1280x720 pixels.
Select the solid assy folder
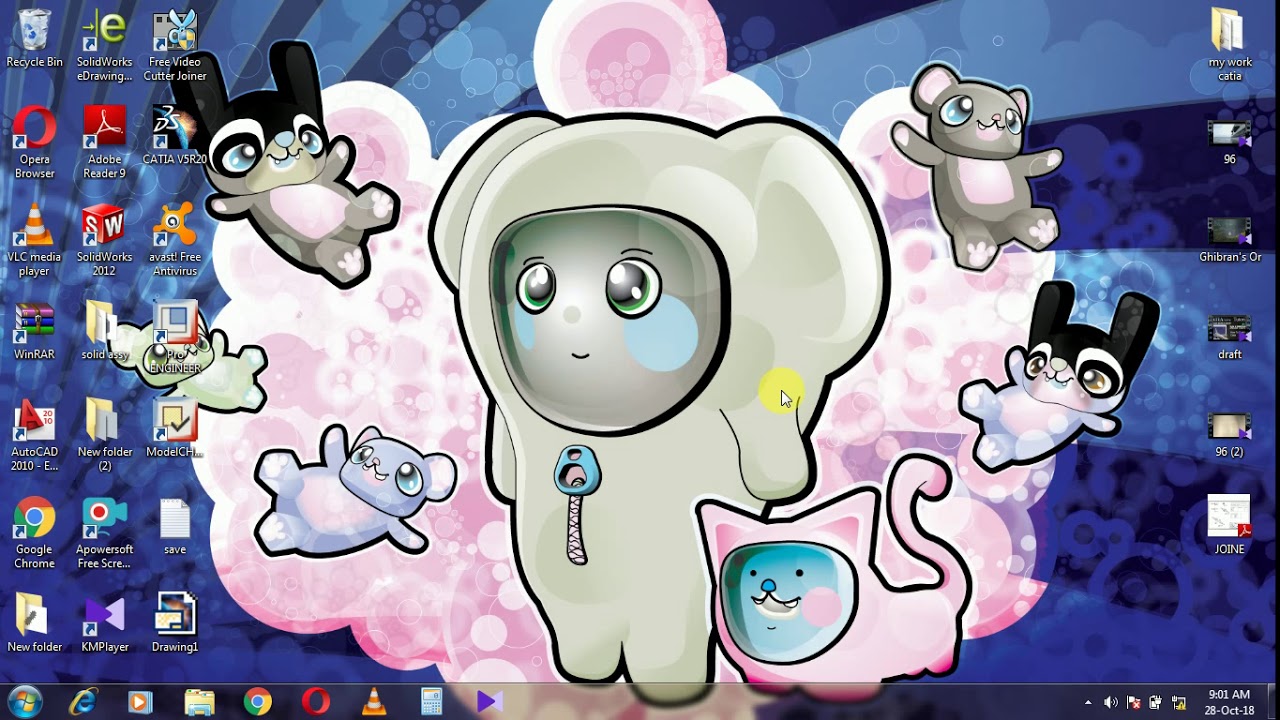104,331
